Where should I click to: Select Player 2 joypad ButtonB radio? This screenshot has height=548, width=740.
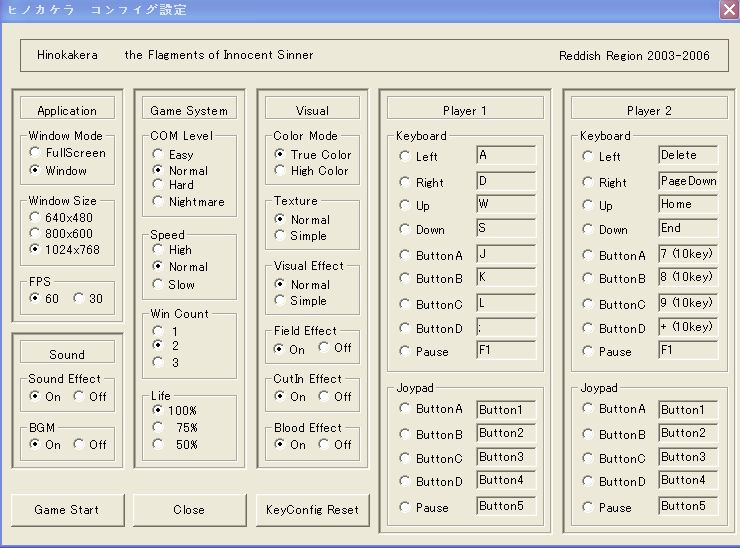(x=588, y=433)
